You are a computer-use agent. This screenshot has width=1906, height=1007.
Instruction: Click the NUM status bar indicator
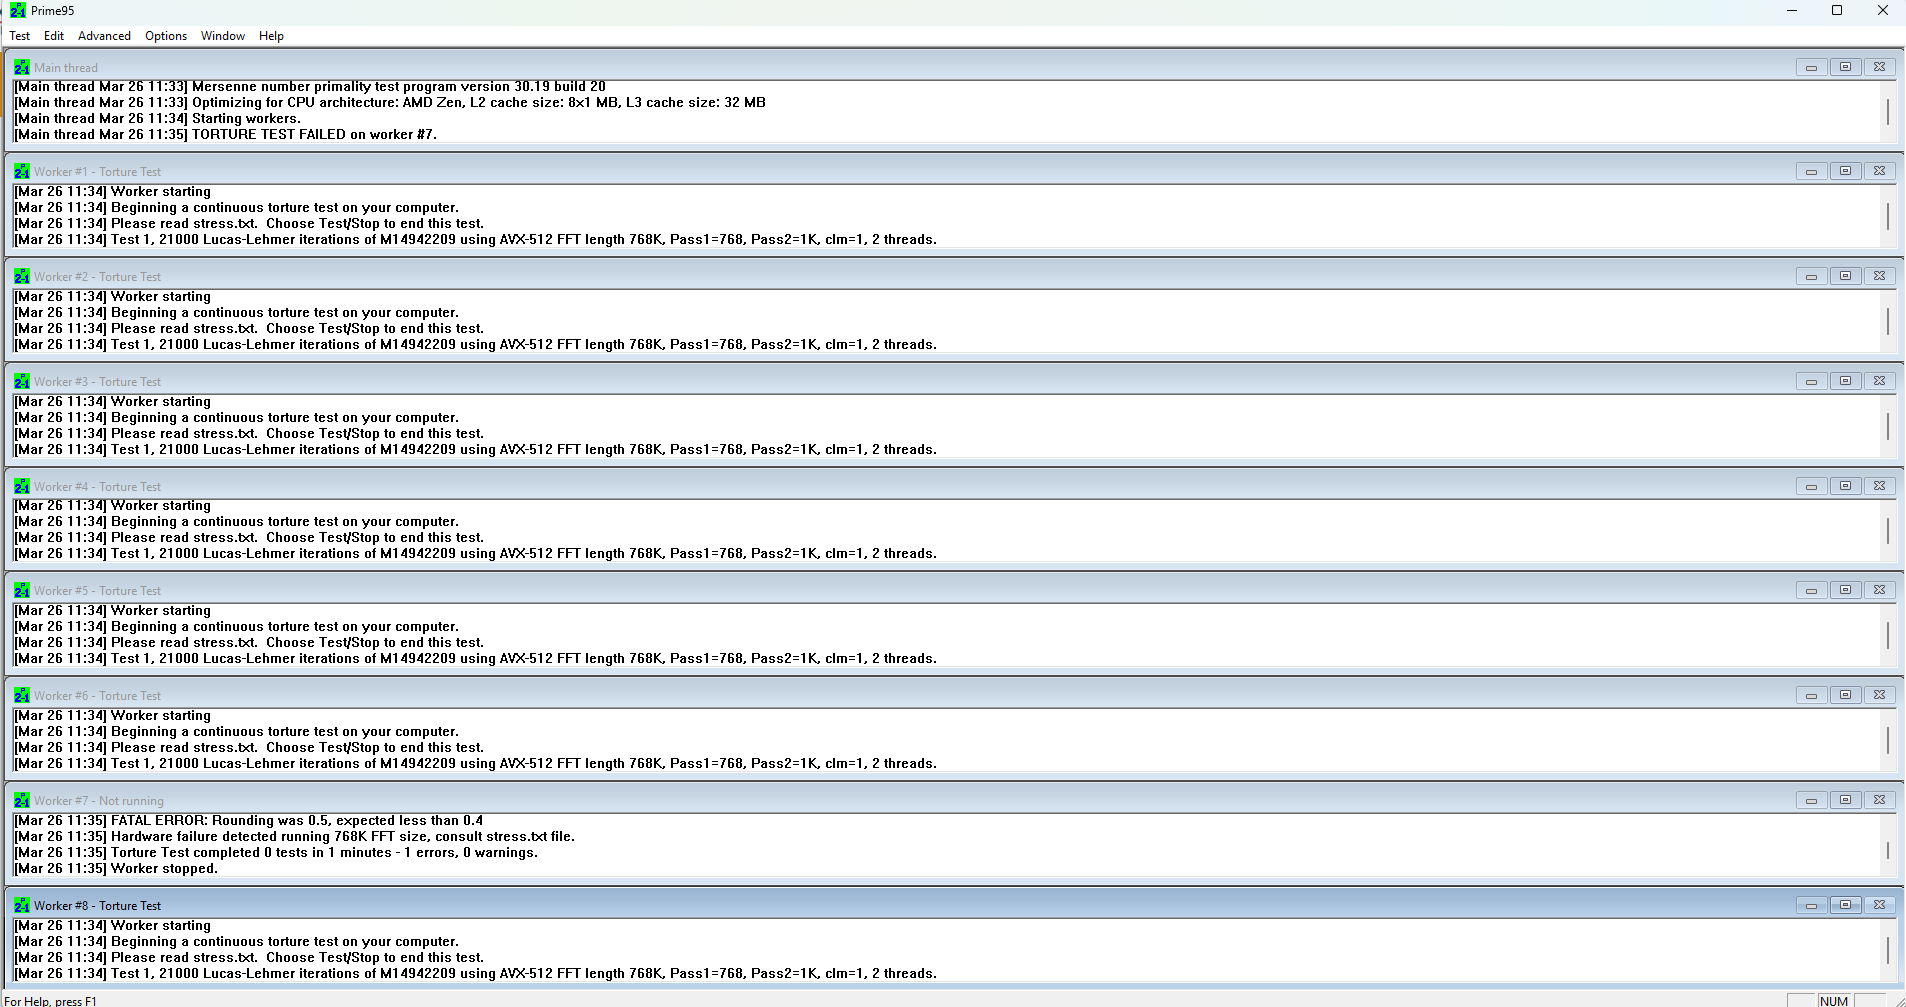[x=1834, y=1000]
